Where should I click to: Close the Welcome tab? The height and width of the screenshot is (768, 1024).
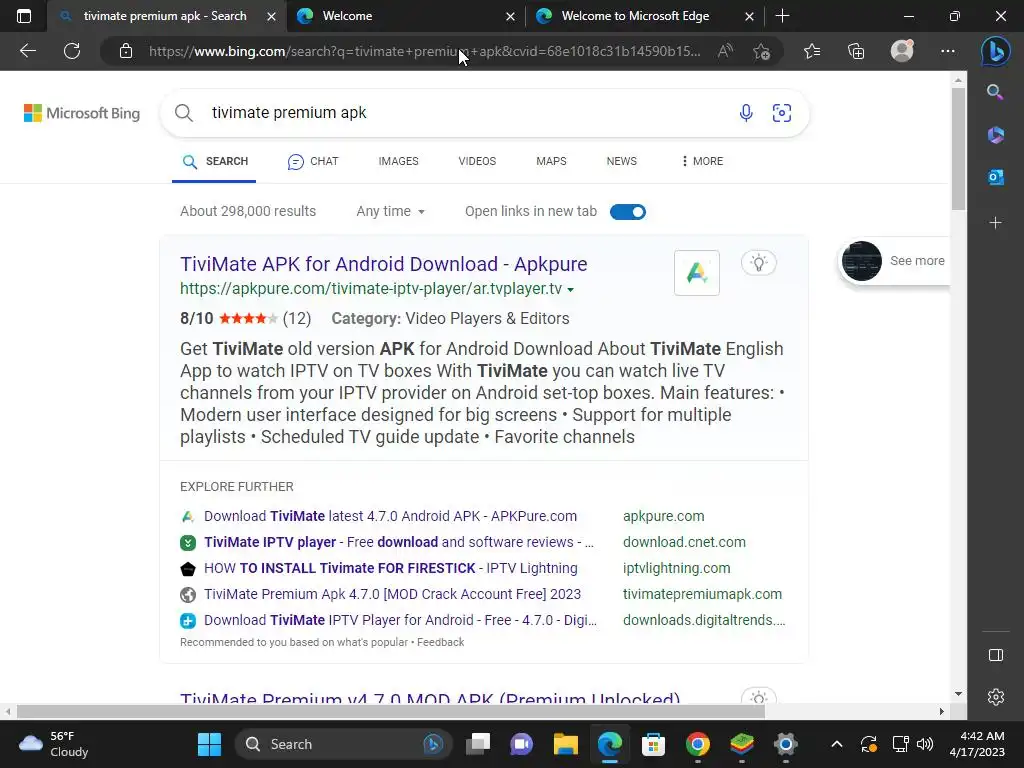[x=510, y=16]
